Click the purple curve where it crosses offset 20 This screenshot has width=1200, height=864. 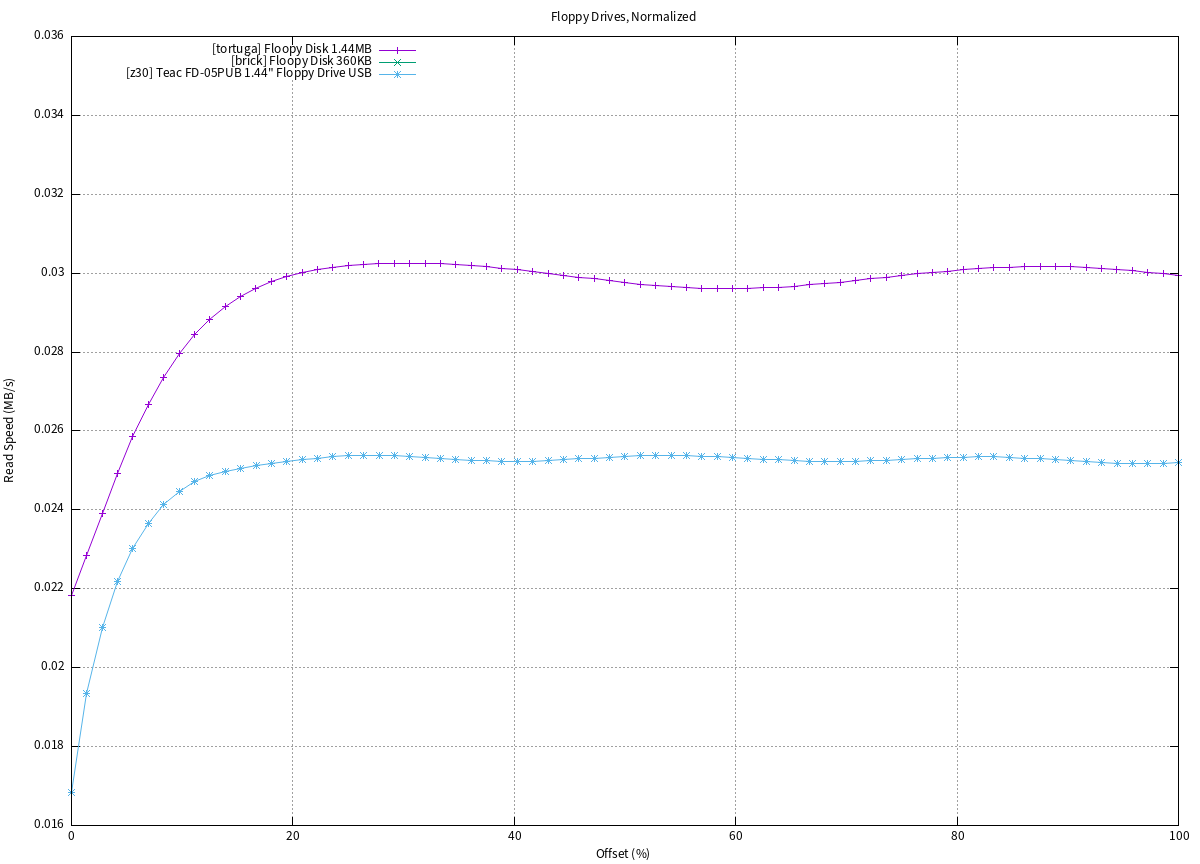coord(292,275)
